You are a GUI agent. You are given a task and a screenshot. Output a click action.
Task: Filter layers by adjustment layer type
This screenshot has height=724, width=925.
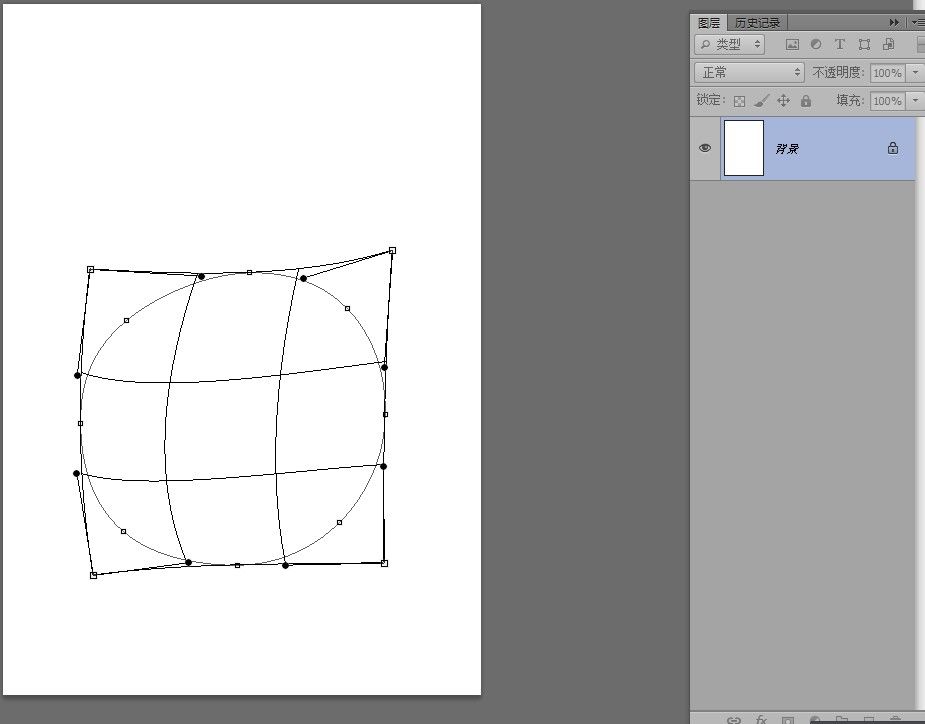pyautogui.click(x=816, y=44)
